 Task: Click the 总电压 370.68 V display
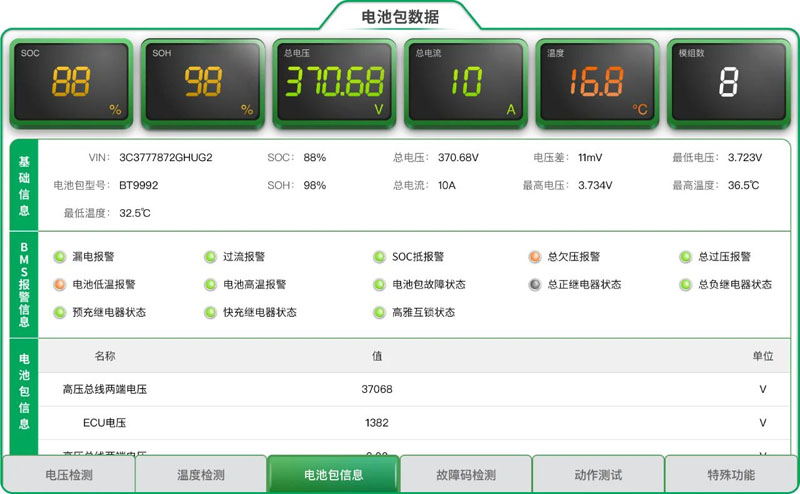pyautogui.click(x=335, y=83)
